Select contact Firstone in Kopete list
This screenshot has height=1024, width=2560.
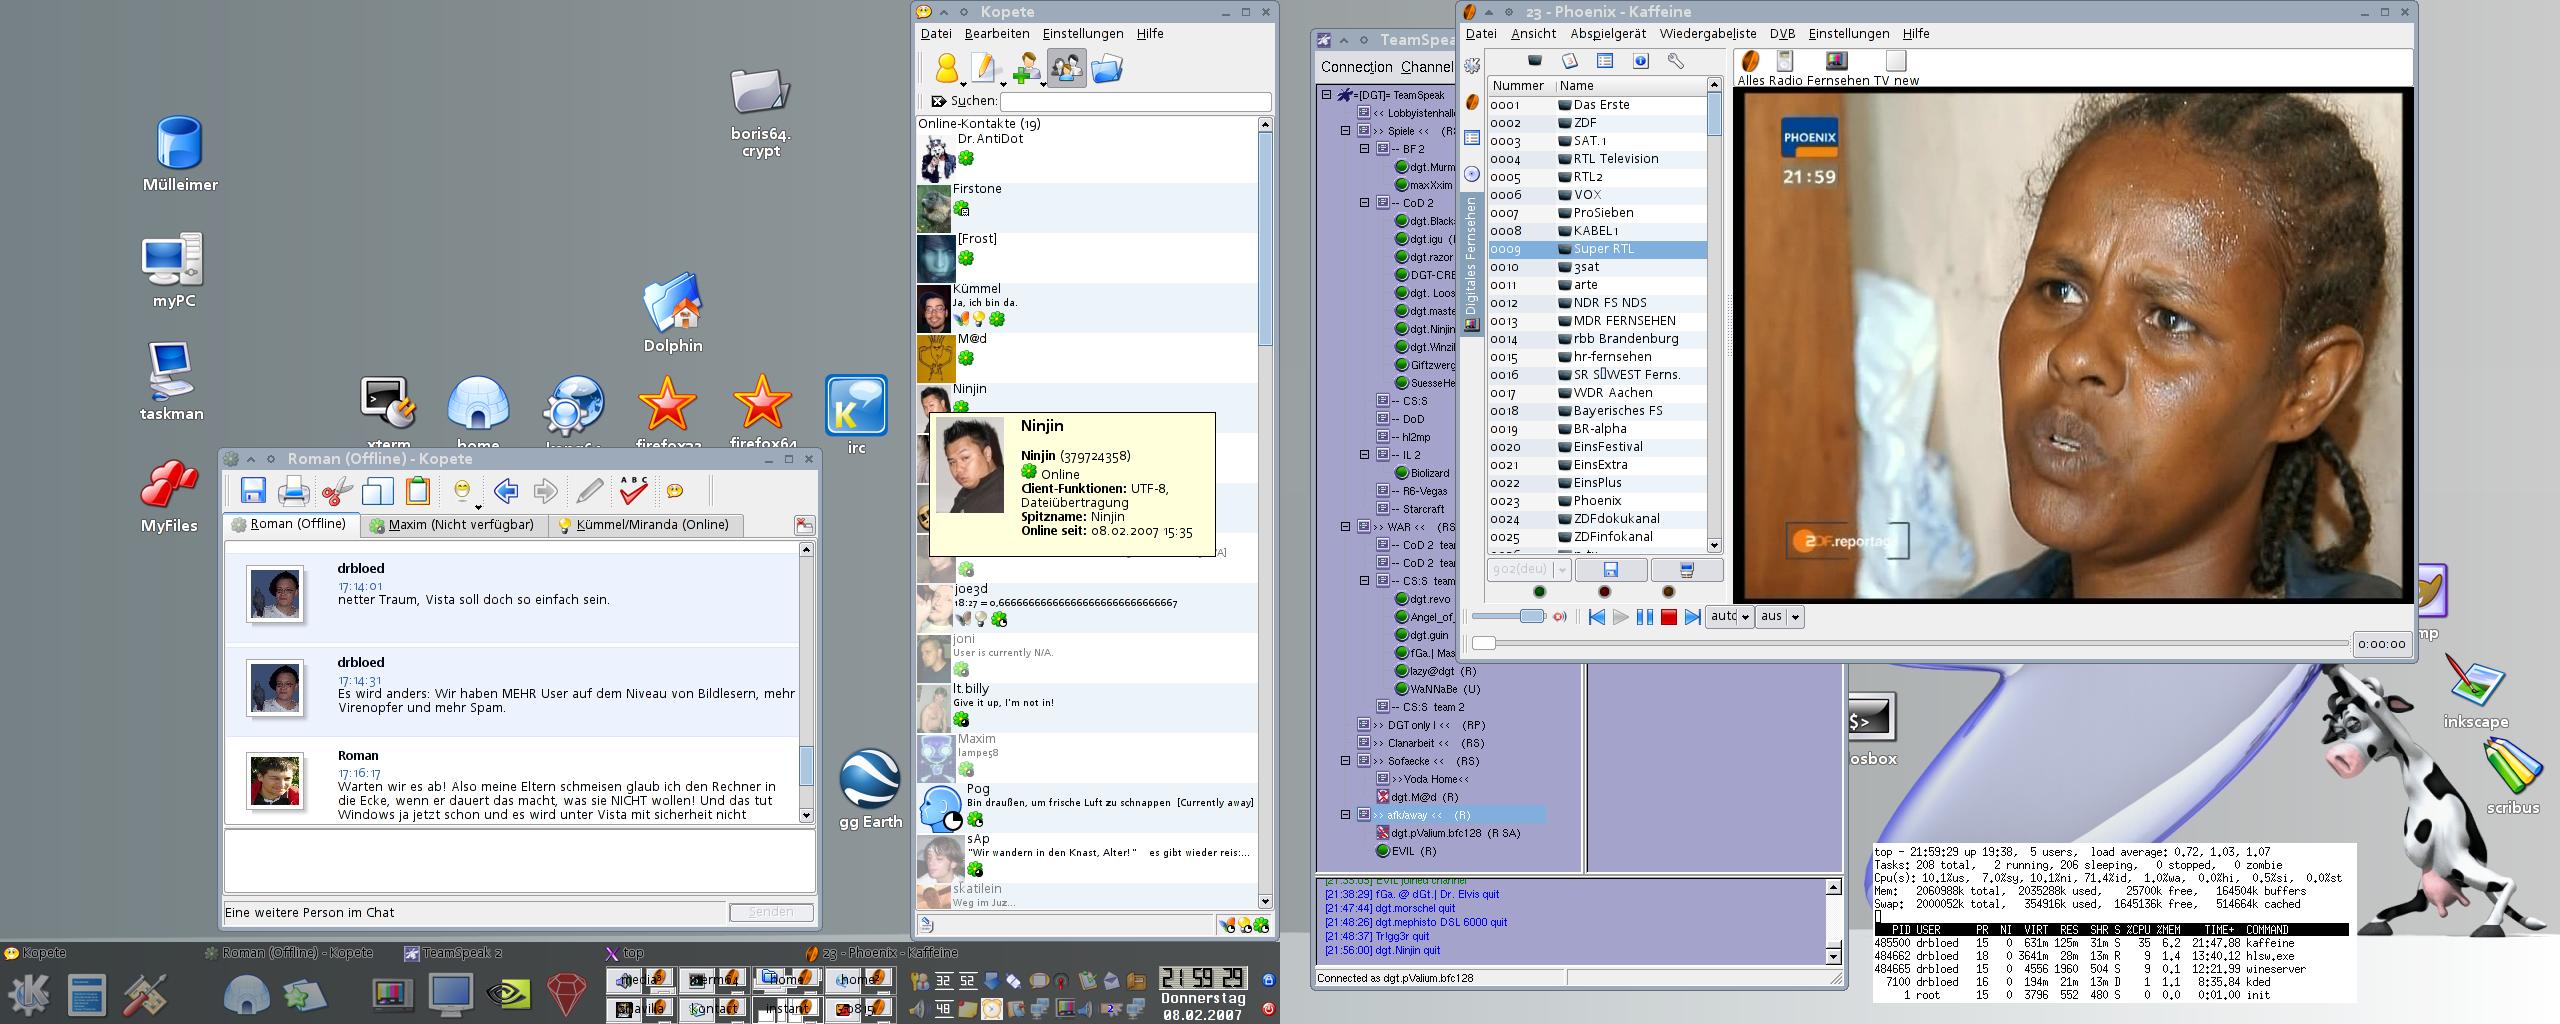(1087, 207)
